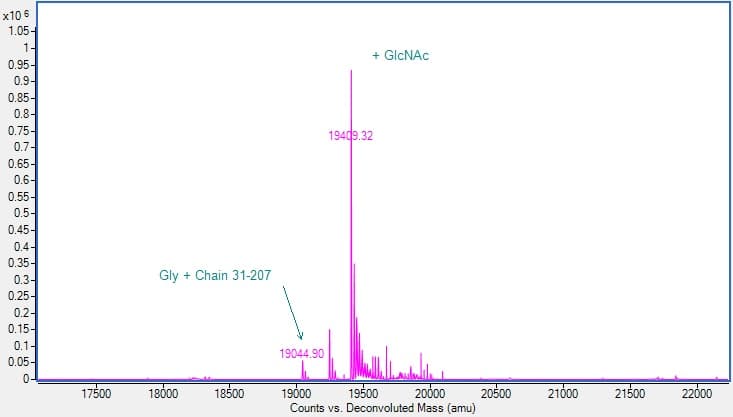Click the 22000 x-axis tick label
This screenshot has height=417, width=733.
pos(697,394)
